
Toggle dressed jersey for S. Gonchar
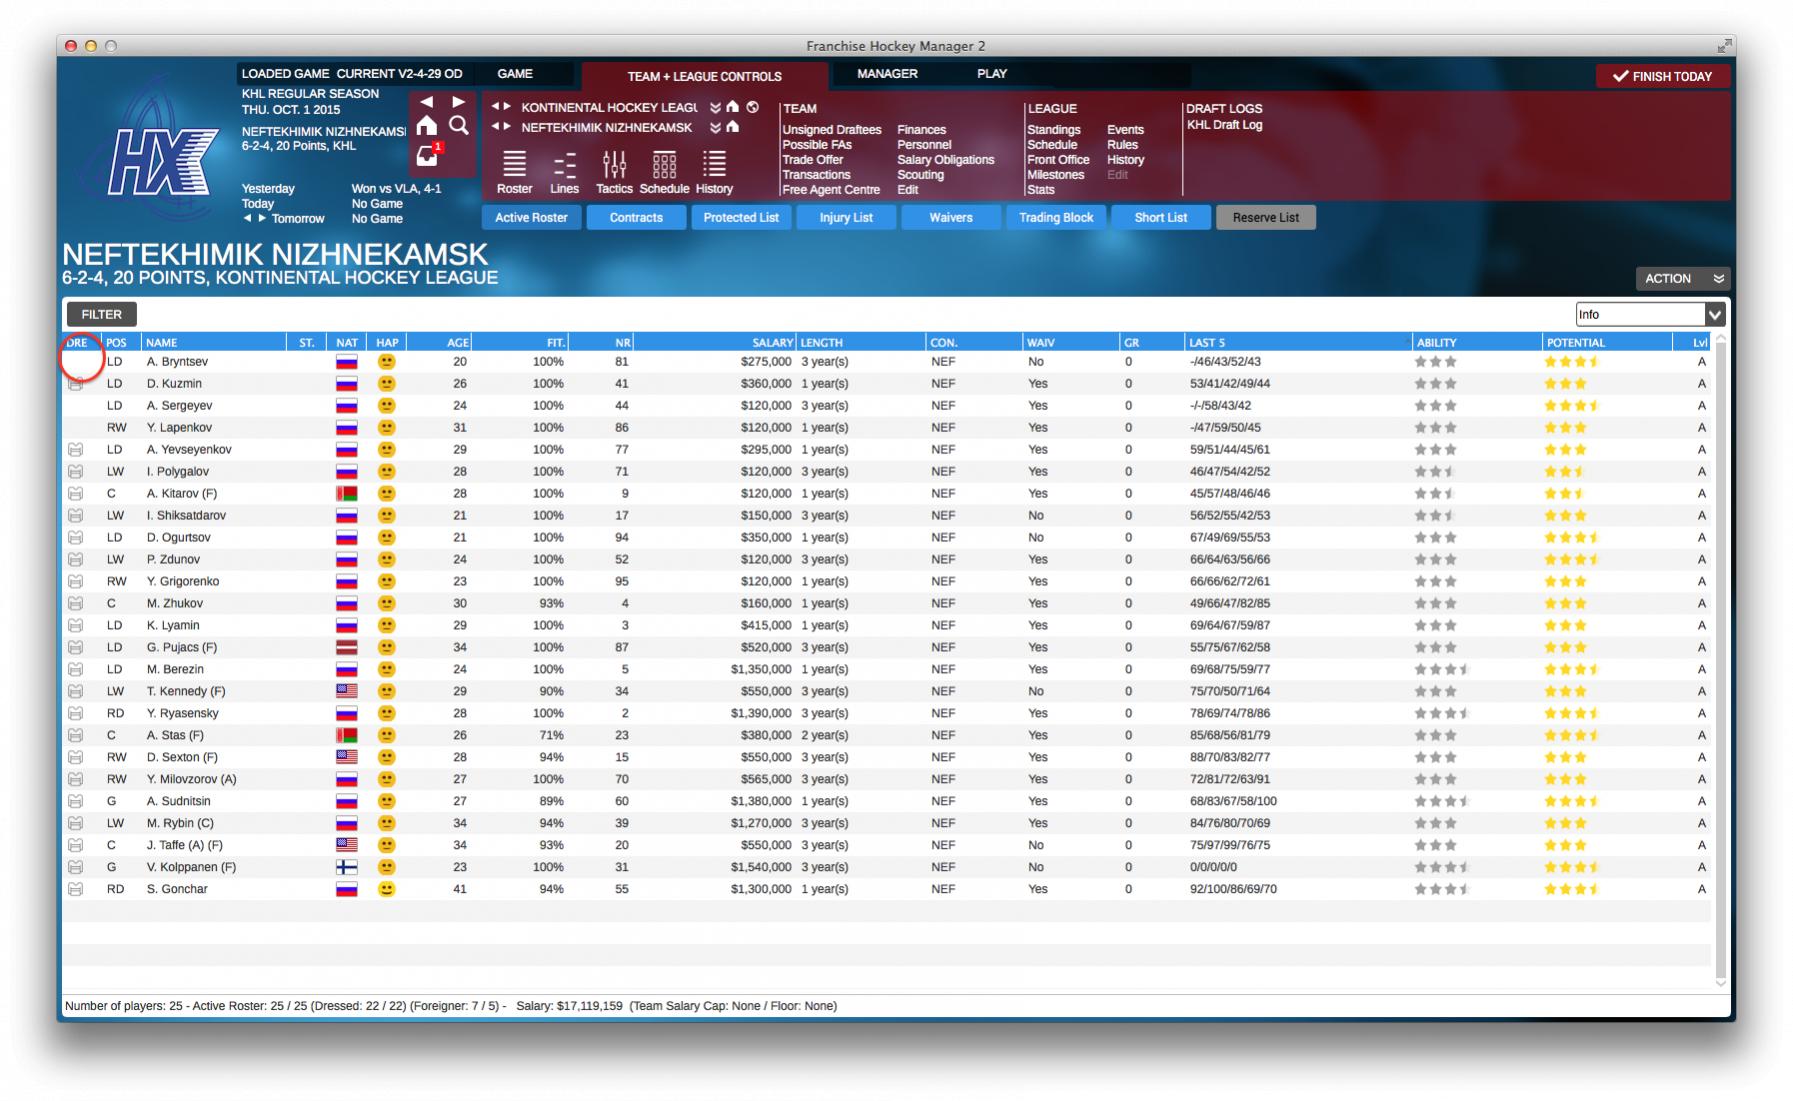[x=75, y=890]
